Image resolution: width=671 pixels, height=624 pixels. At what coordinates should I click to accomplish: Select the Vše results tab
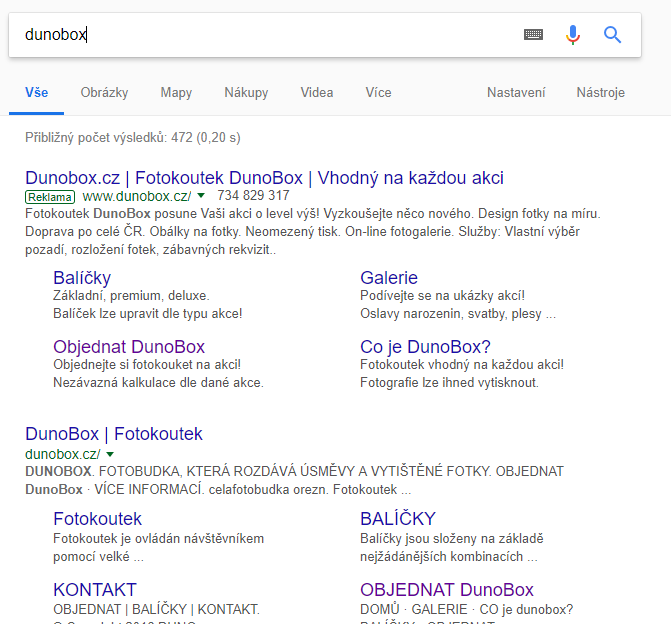pos(36,92)
